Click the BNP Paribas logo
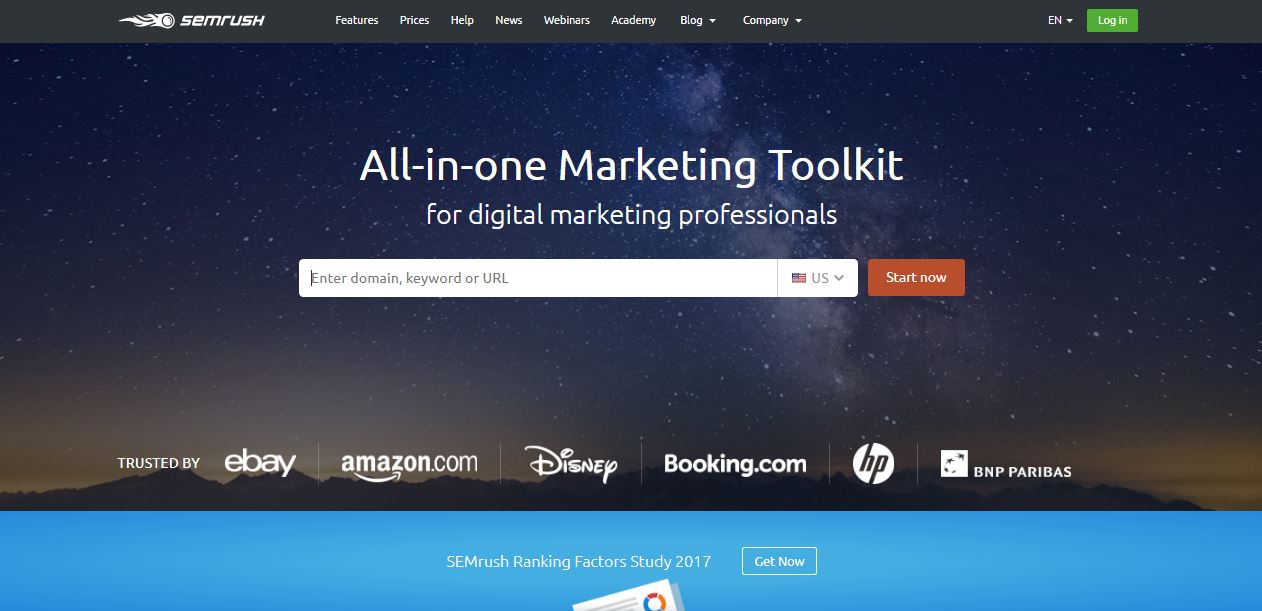 (1006, 464)
